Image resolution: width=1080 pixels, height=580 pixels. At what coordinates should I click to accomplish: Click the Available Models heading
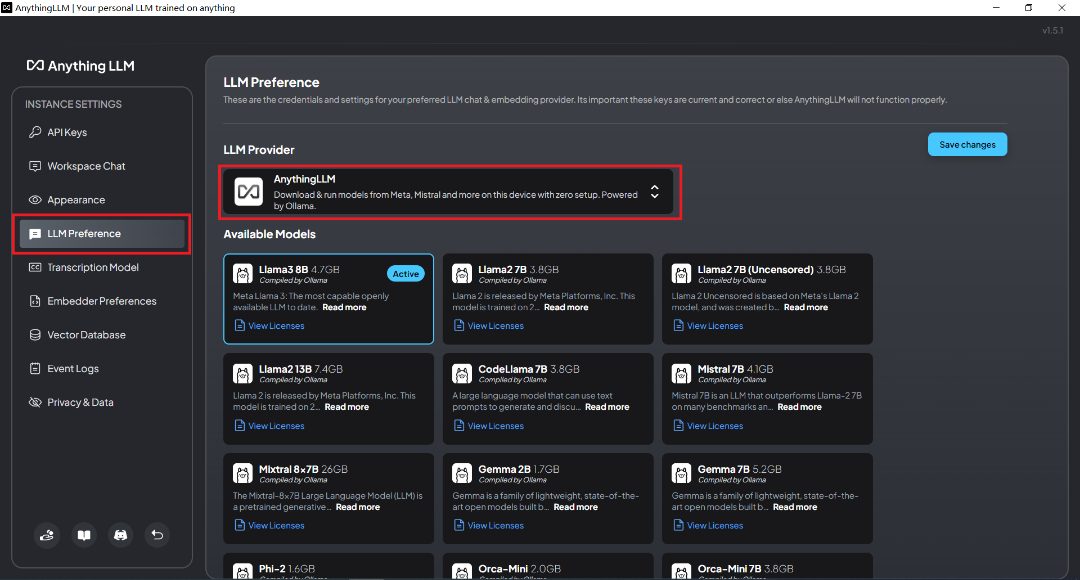tap(269, 234)
